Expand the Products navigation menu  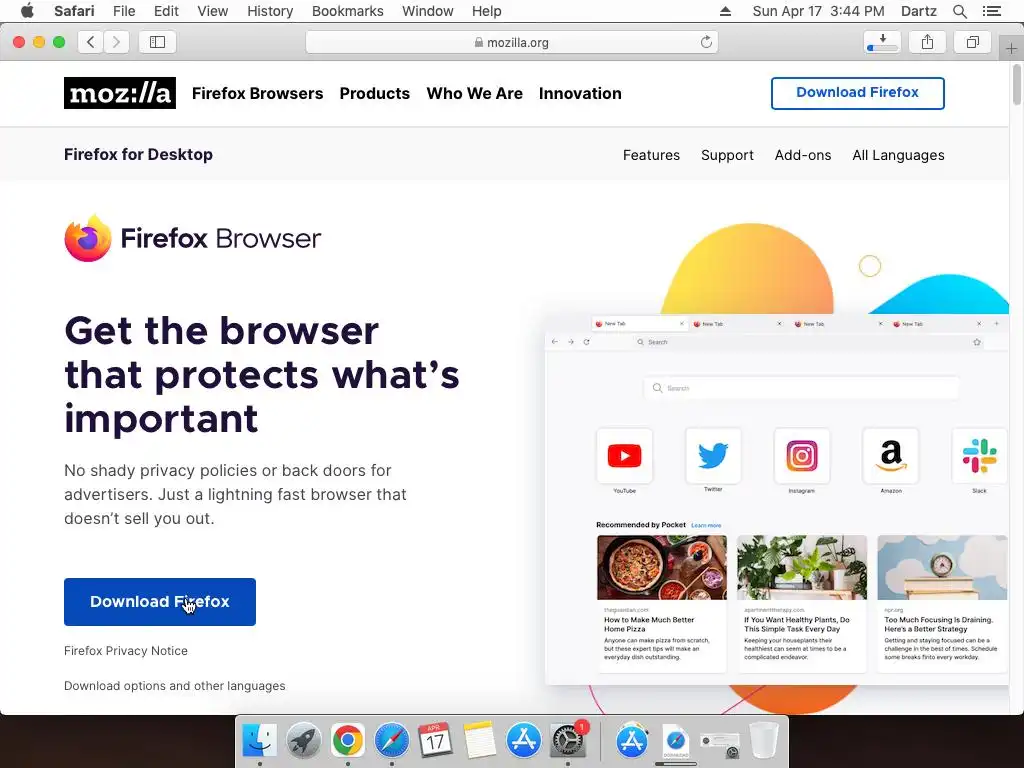coord(375,93)
